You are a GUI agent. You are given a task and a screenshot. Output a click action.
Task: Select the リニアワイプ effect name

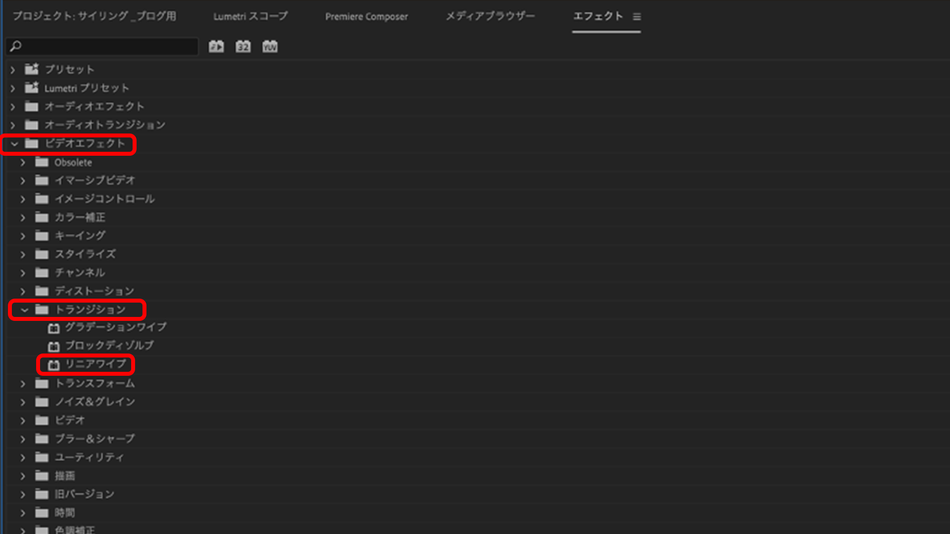pos(96,364)
